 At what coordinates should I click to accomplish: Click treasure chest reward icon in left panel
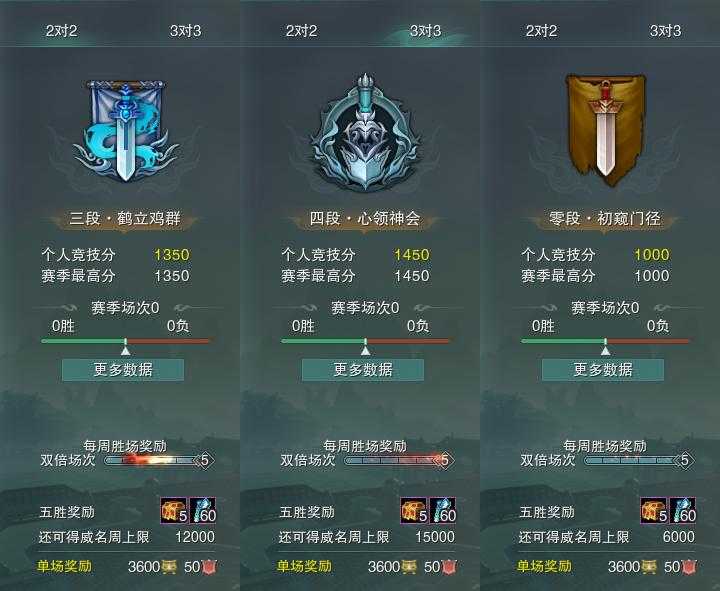(174, 510)
